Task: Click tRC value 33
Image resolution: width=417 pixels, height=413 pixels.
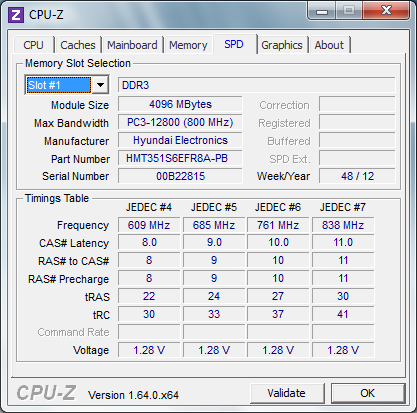Action: [x=214, y=314]
